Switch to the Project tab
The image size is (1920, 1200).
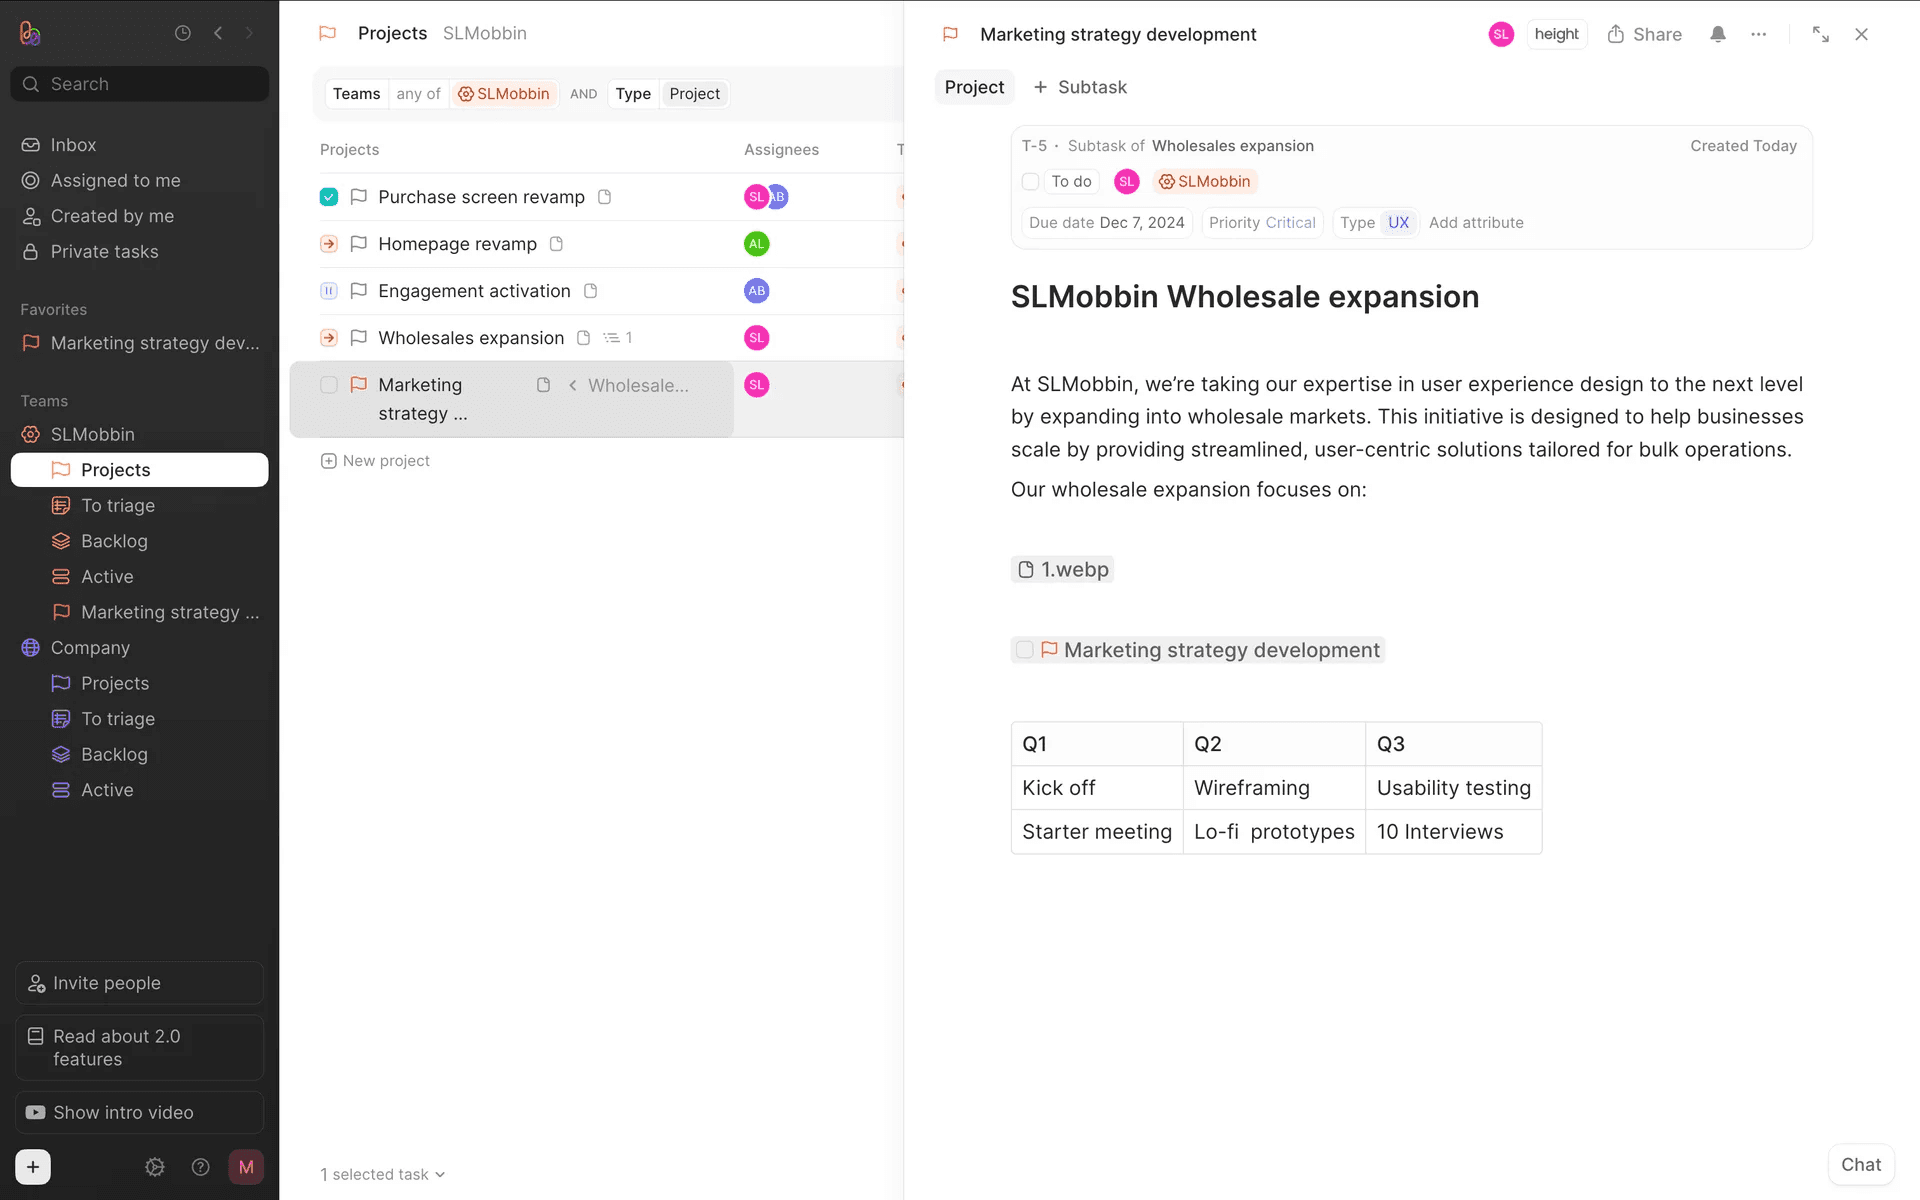(x=974, y=87)
